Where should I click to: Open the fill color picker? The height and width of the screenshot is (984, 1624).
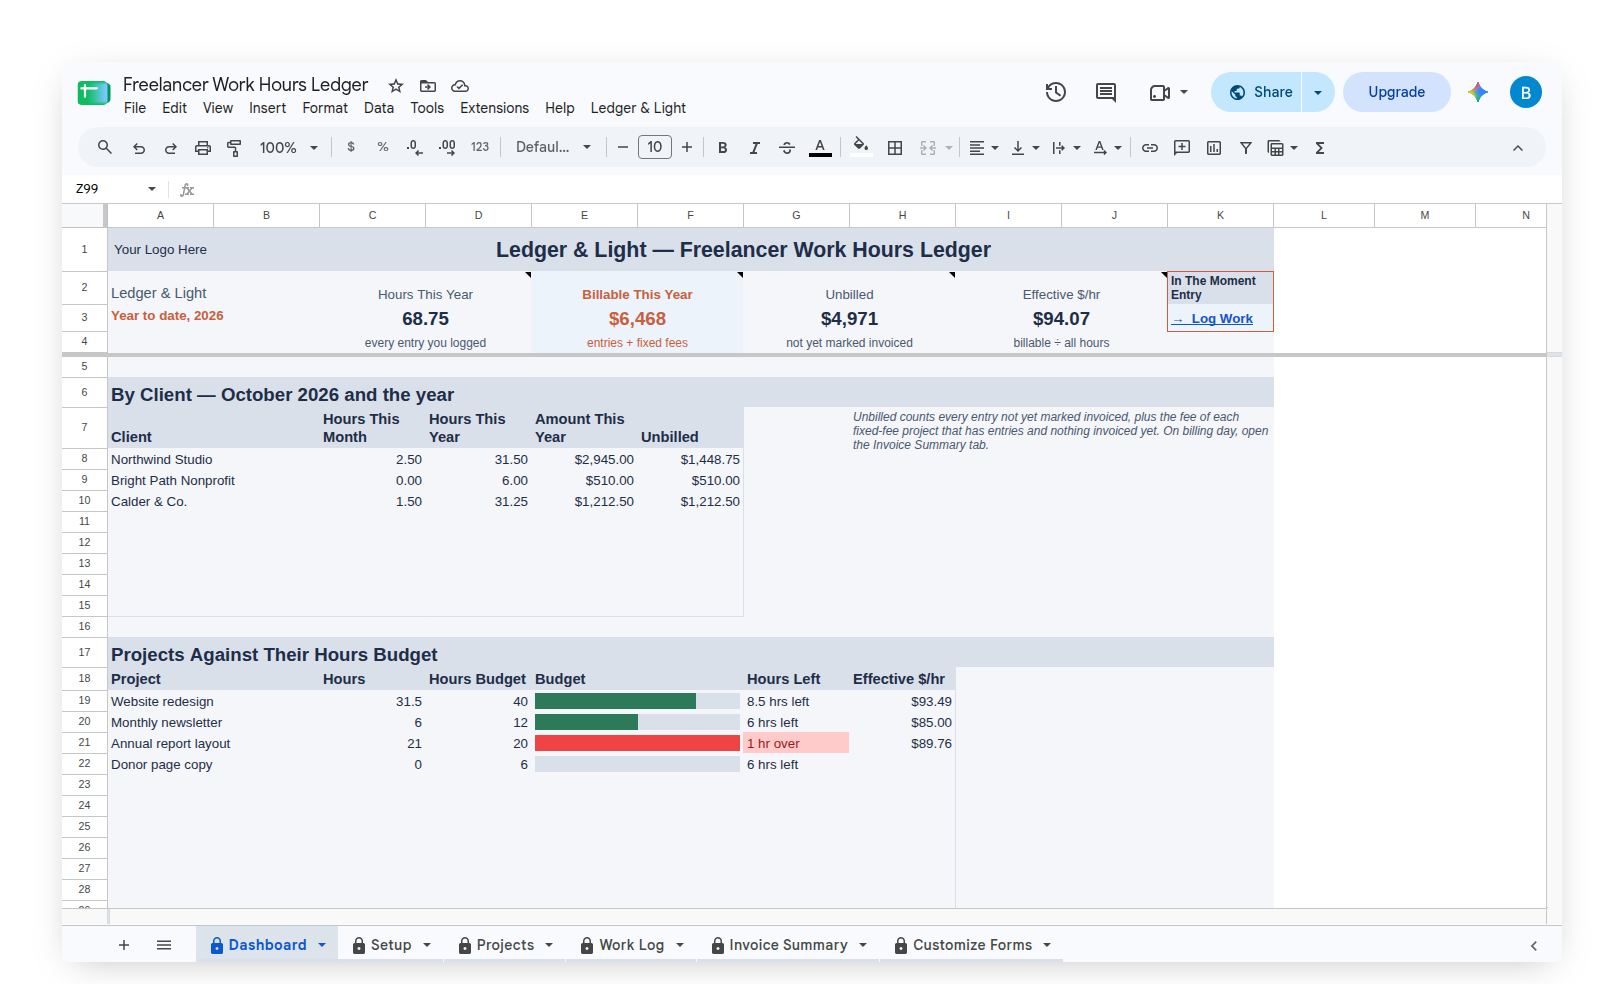pos(861,147)
